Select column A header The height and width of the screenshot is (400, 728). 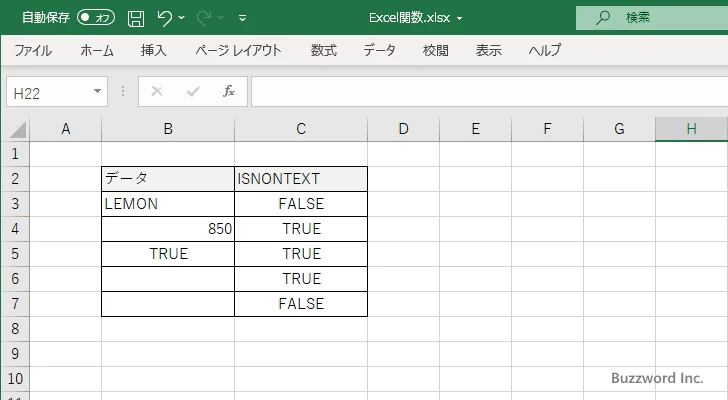coord(65,129)
